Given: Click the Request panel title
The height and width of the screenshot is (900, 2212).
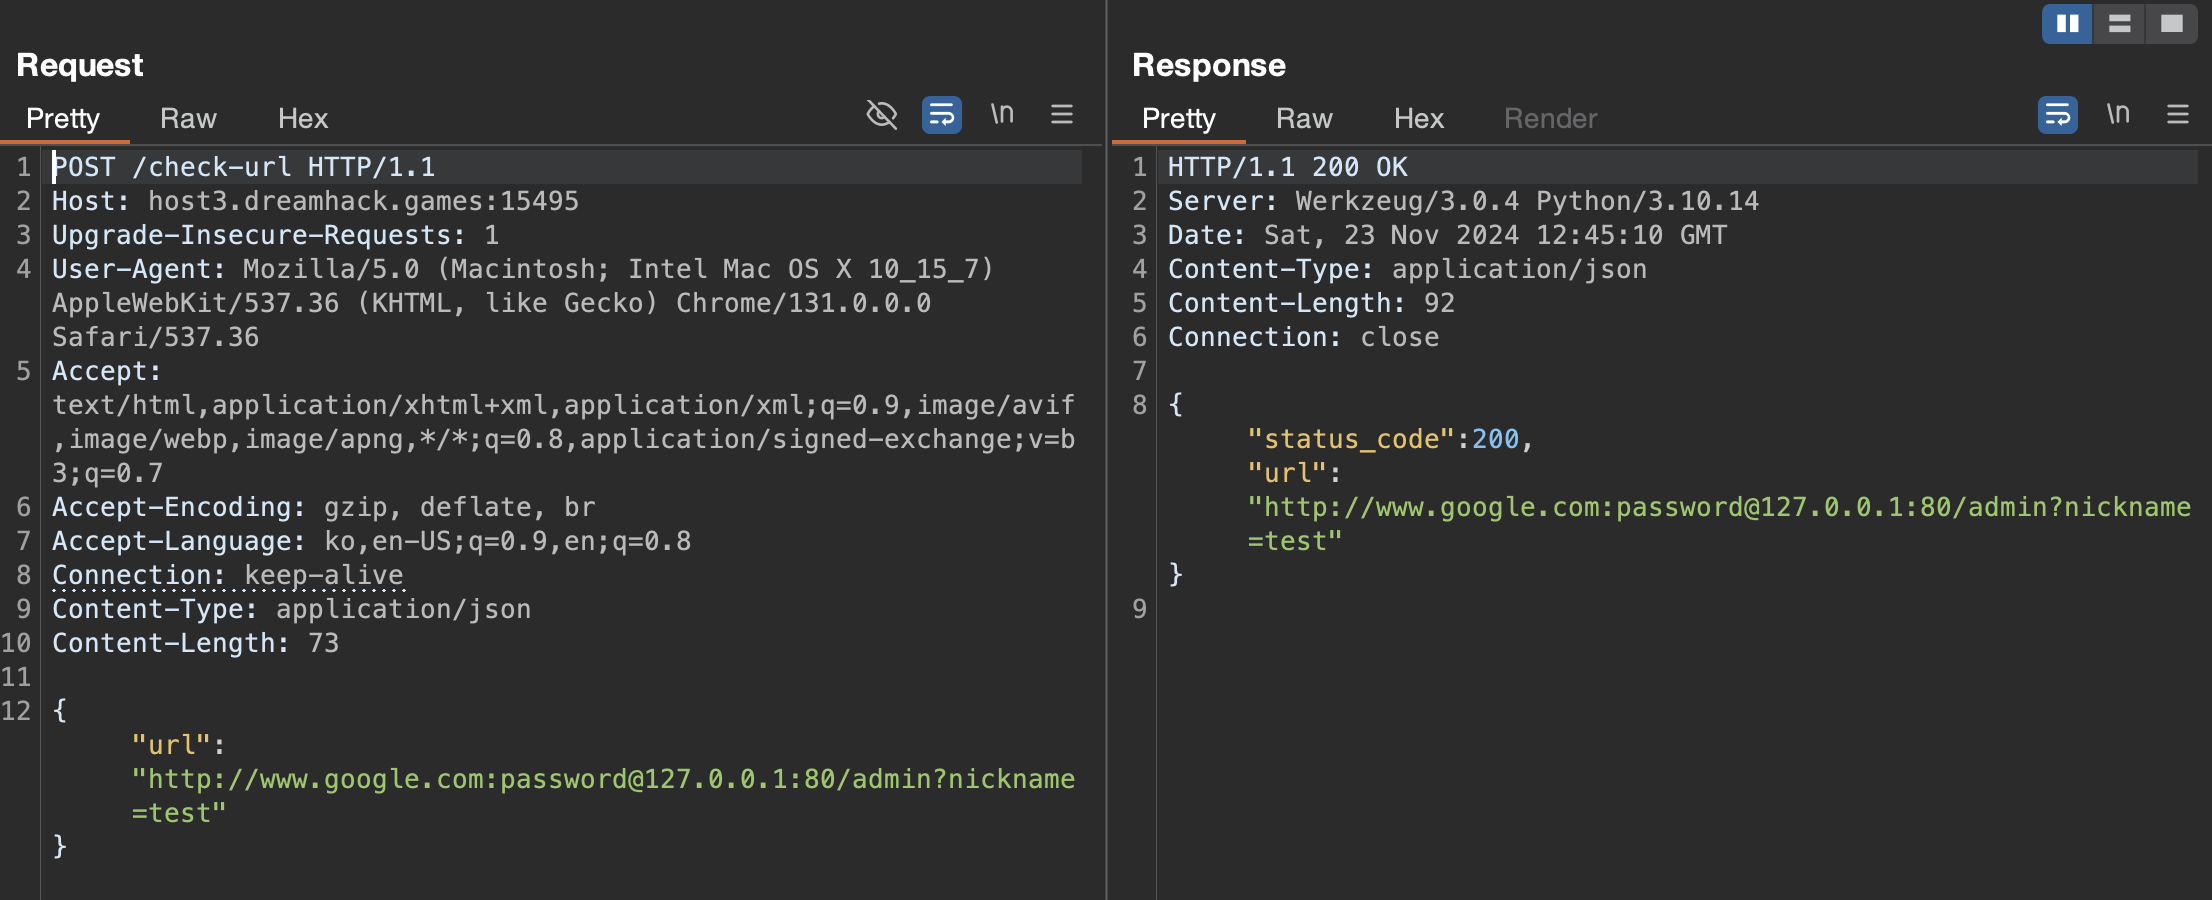Looking at the screenshot, I should 80,65.
